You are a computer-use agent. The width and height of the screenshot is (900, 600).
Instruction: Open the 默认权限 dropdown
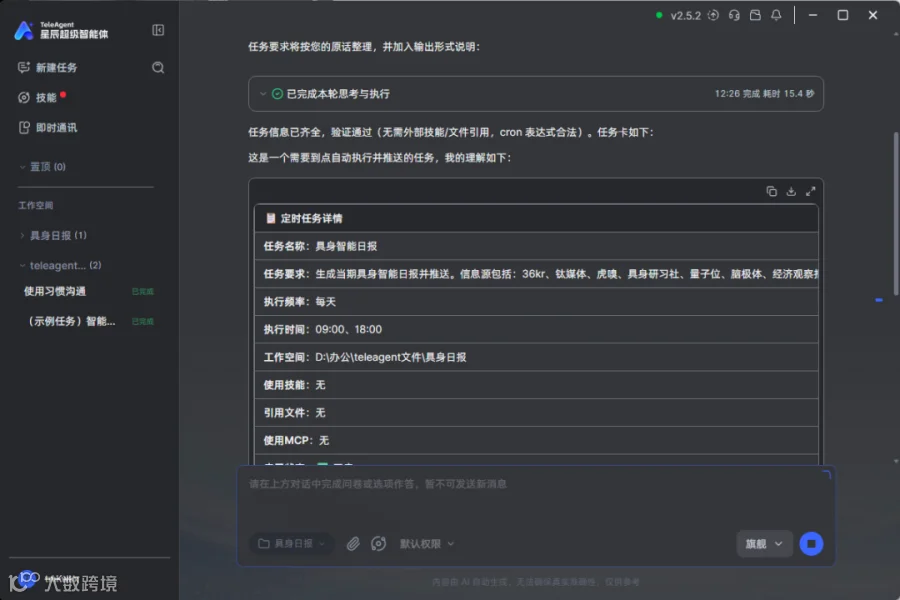click(426, 544)
